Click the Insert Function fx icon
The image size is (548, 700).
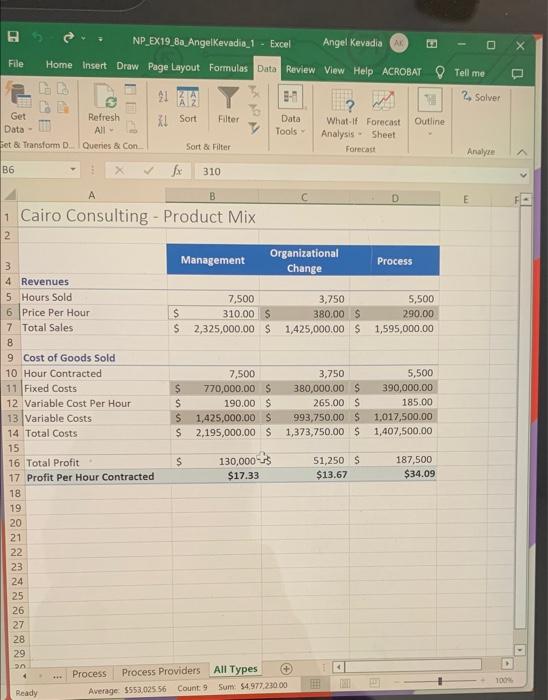pyautogui.click(x=177, y=171)
